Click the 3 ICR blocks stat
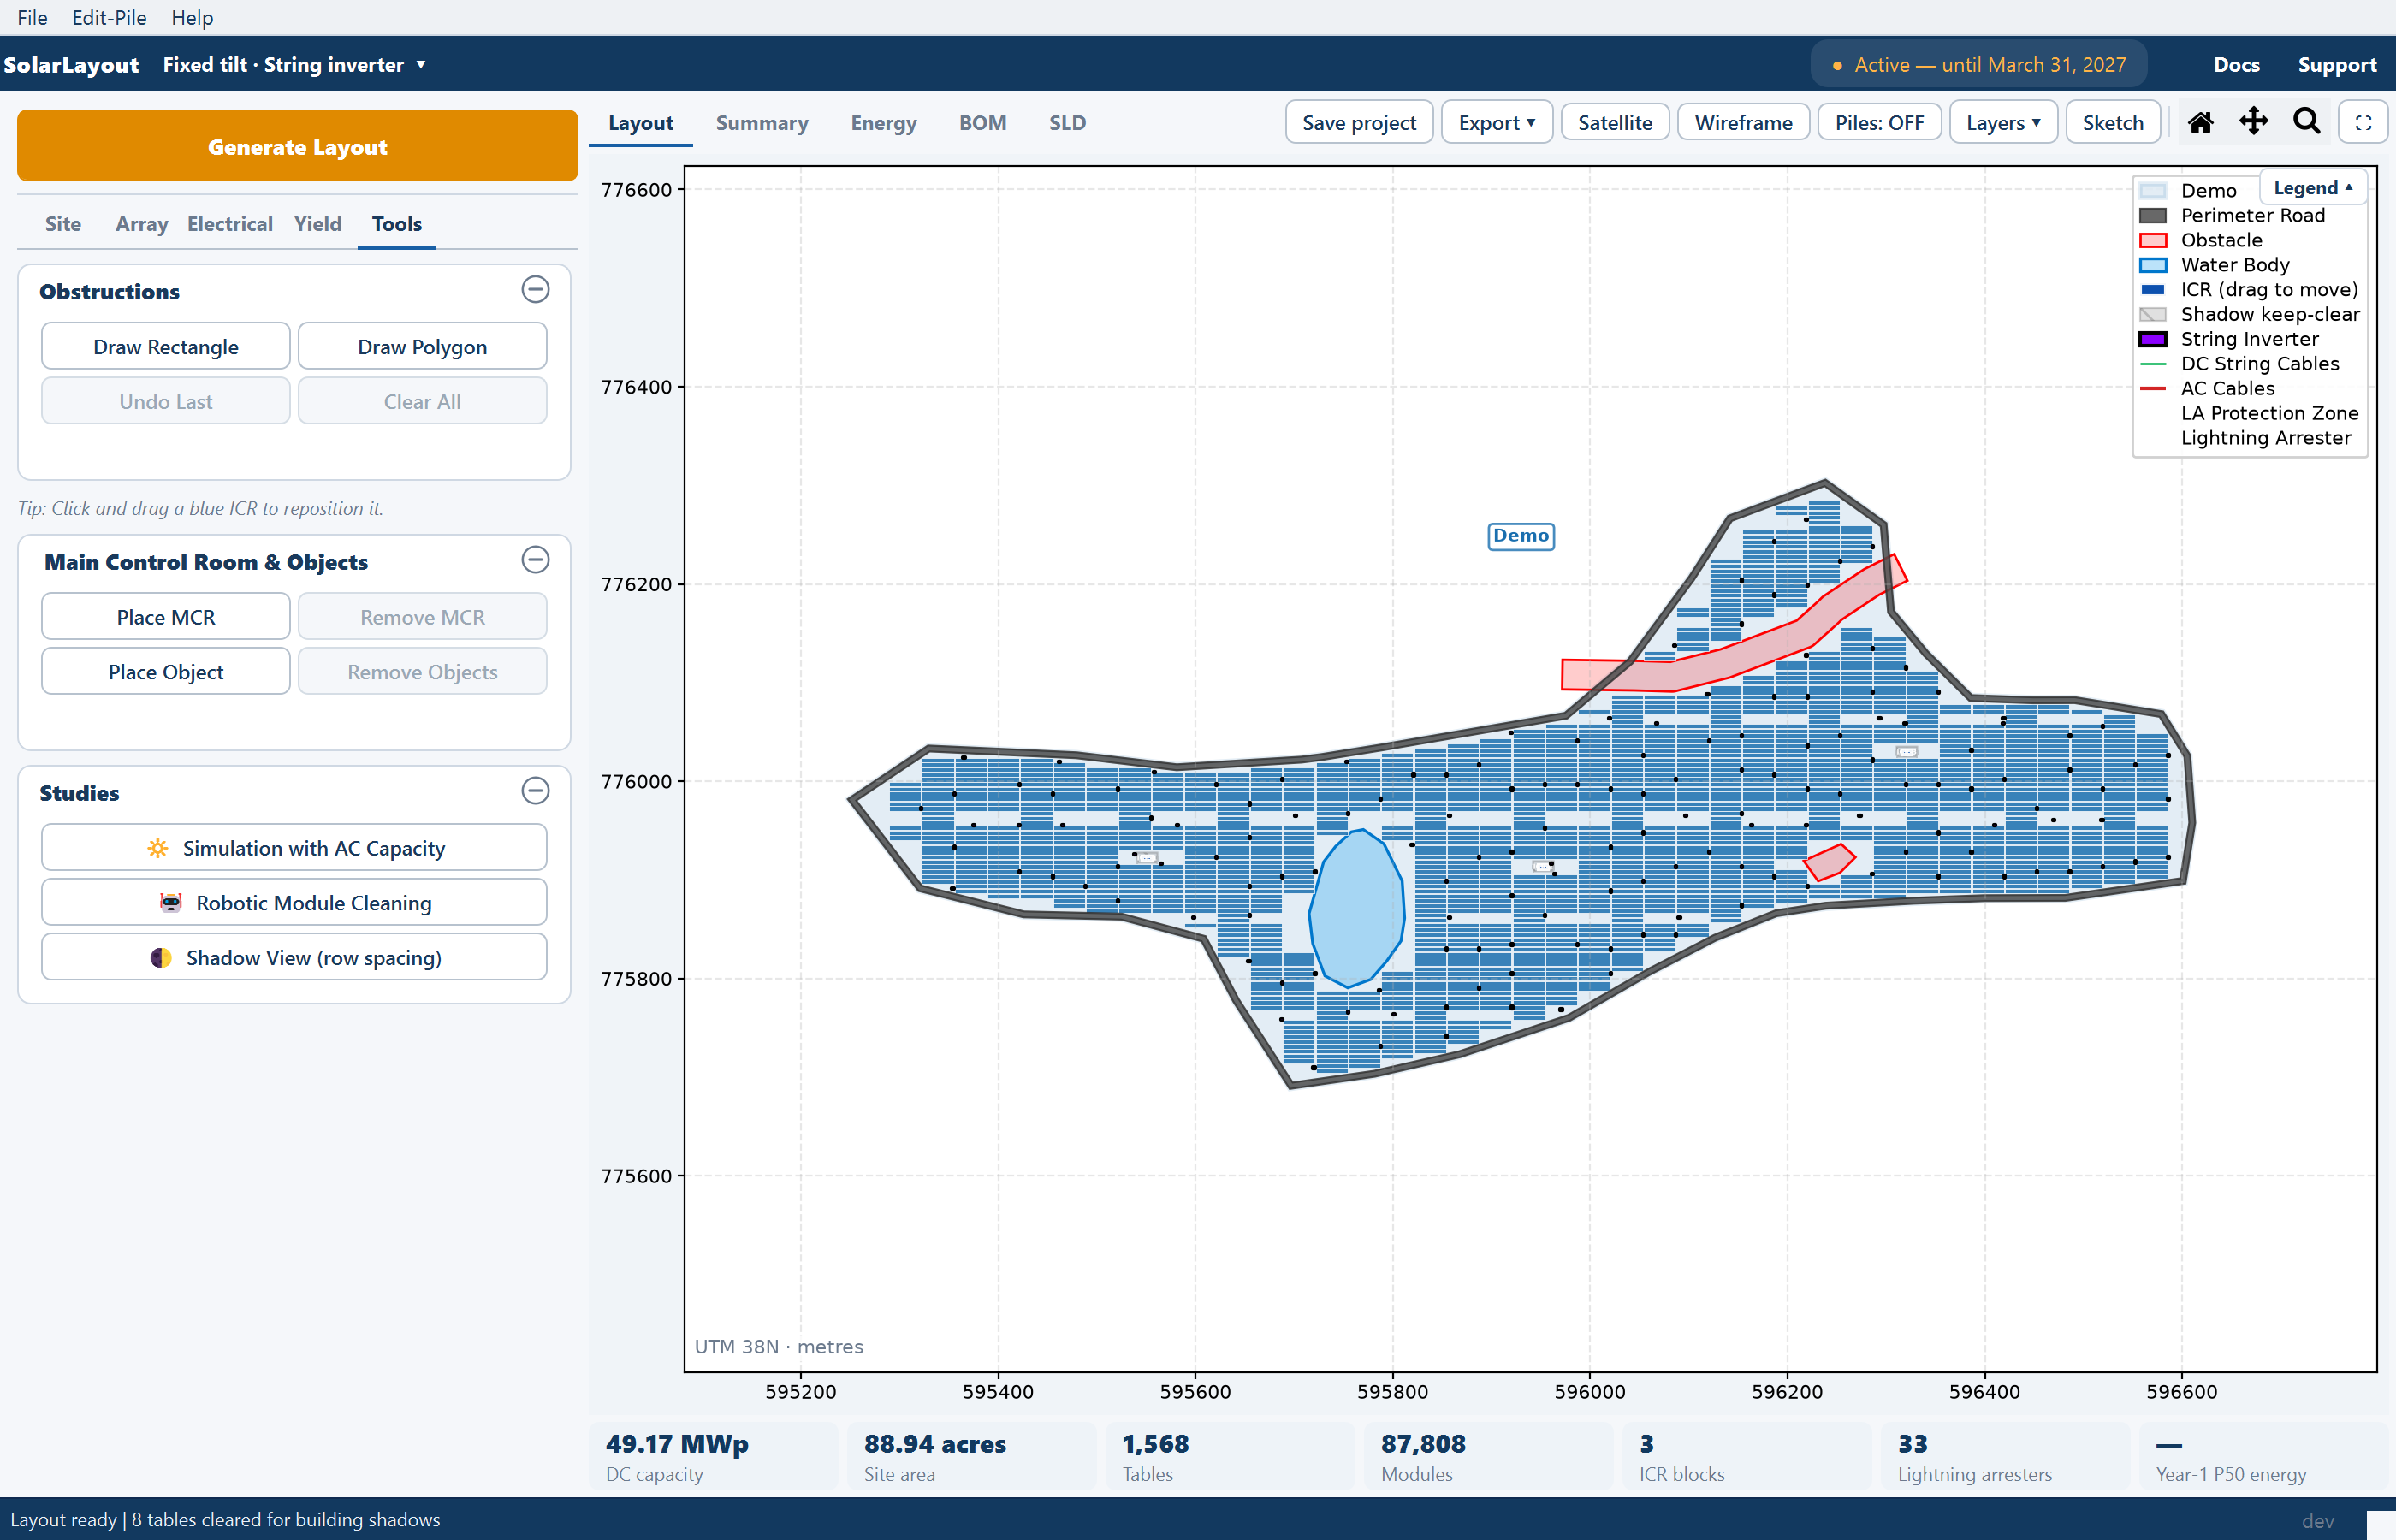 [1747, 1457]
